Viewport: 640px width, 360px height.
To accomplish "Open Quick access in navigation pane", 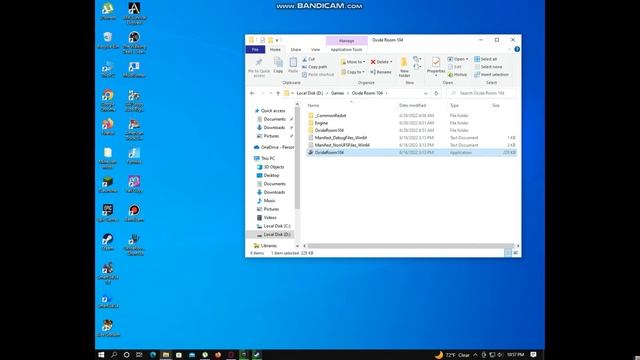I will pyautogui.click(x=270, y=111).
